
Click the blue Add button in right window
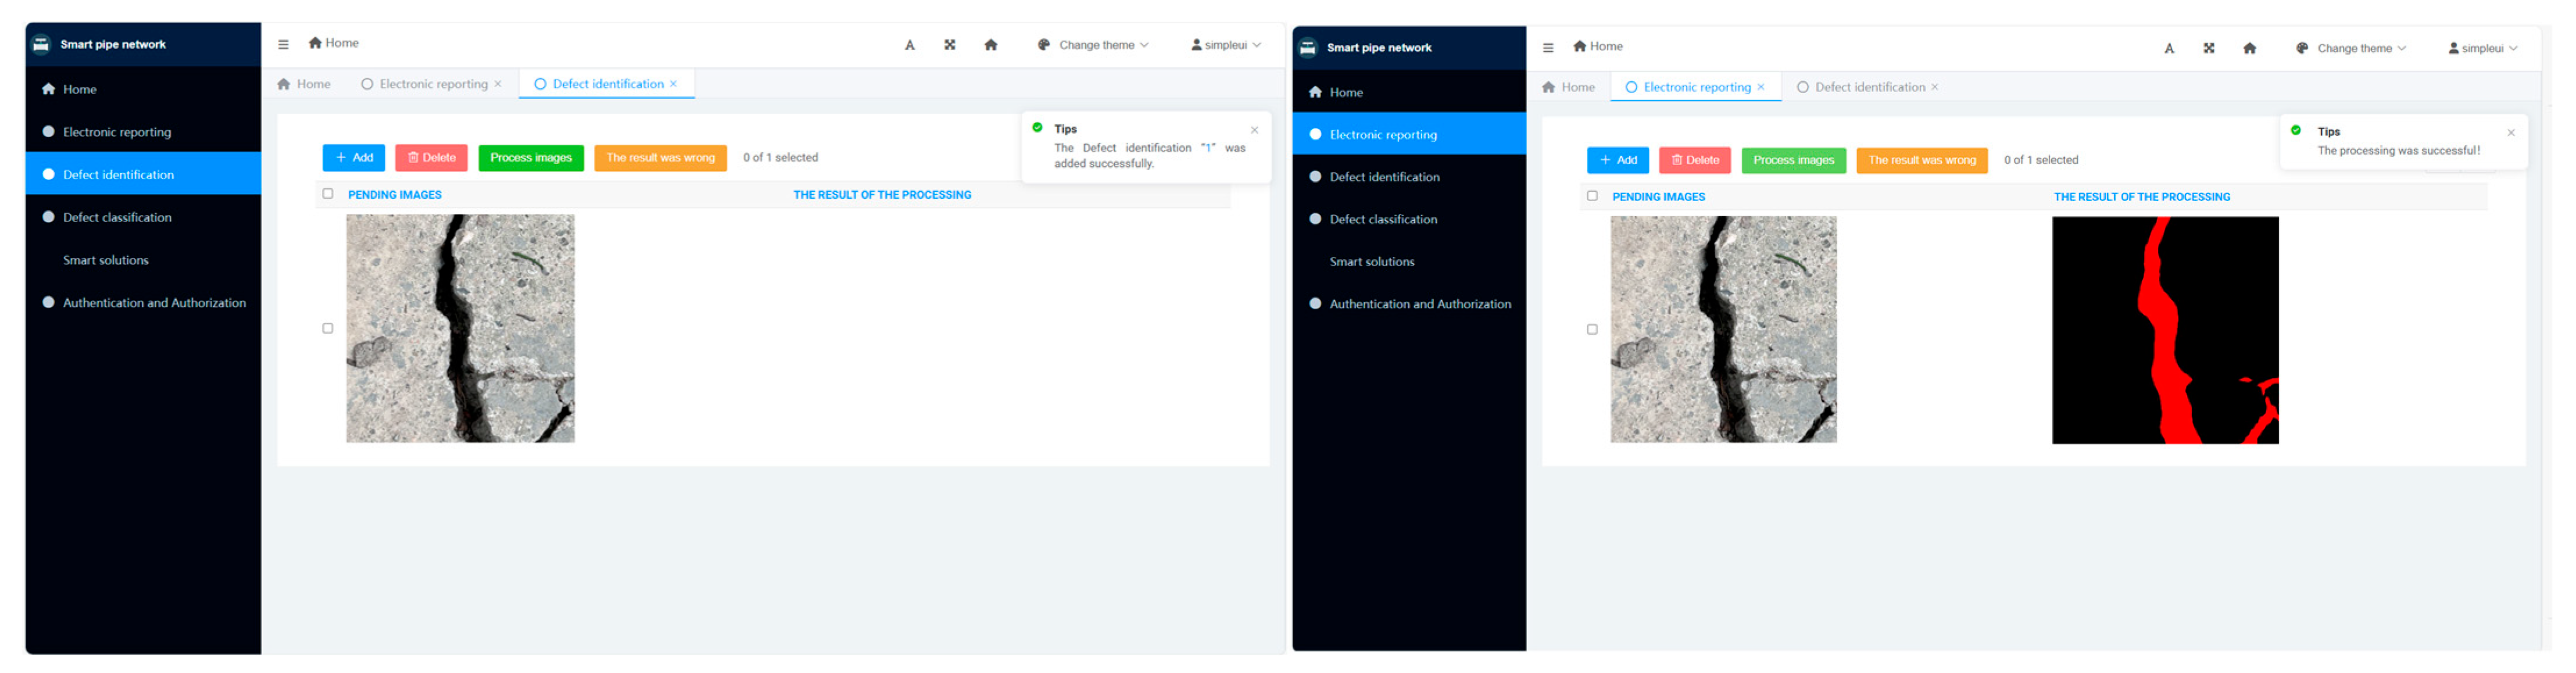[1617, 160]
